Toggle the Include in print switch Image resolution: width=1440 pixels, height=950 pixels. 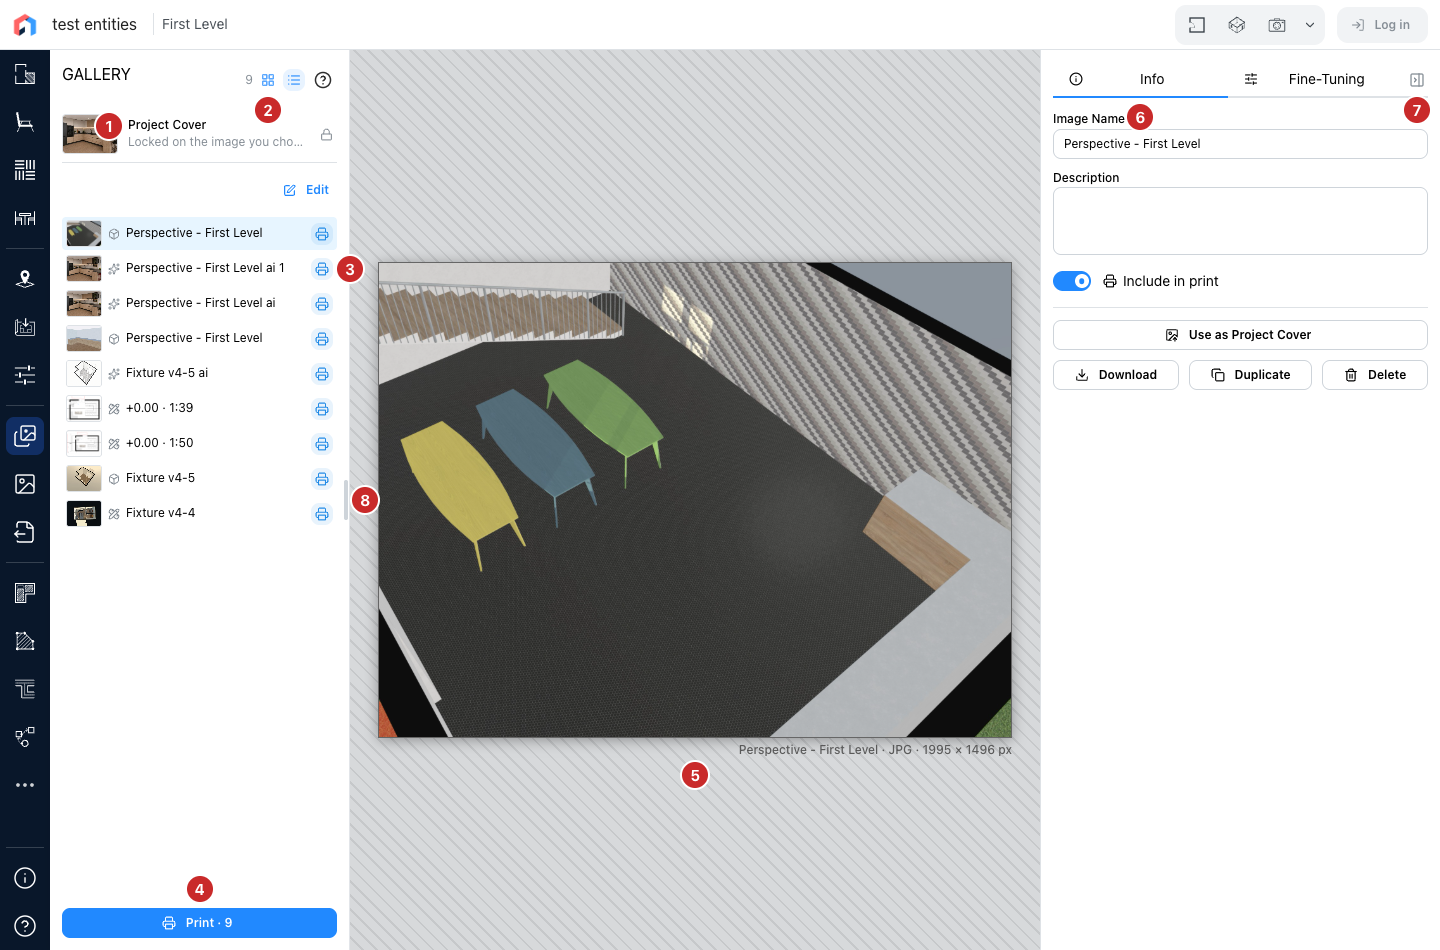coord(1072,281)
